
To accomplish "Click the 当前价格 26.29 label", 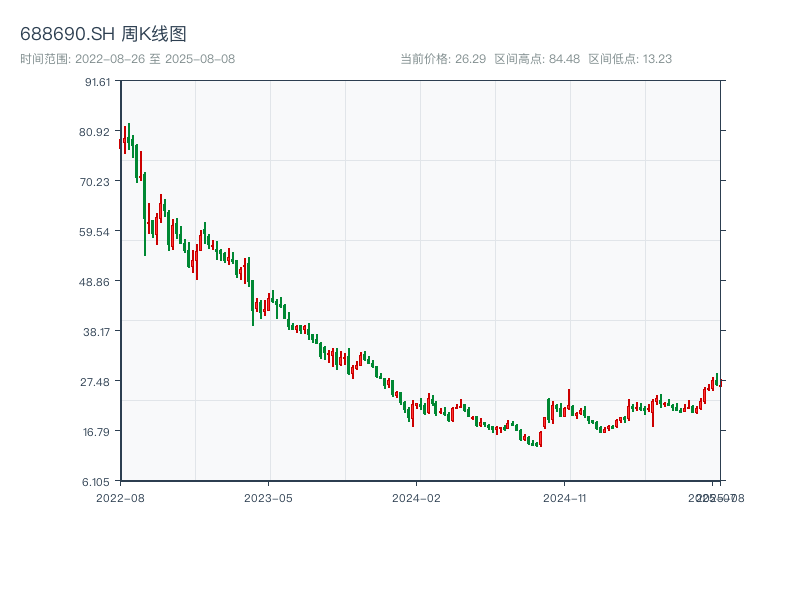I will (443, 59).
